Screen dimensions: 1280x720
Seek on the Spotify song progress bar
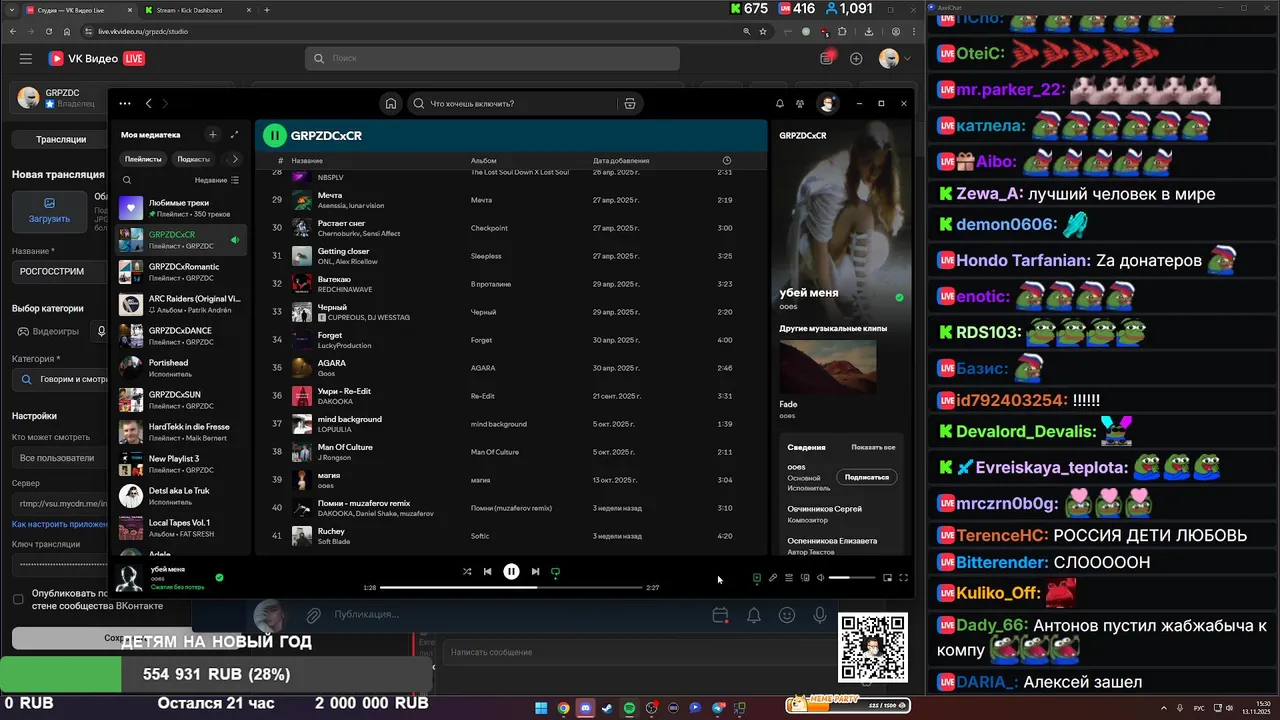pos(511,588)
